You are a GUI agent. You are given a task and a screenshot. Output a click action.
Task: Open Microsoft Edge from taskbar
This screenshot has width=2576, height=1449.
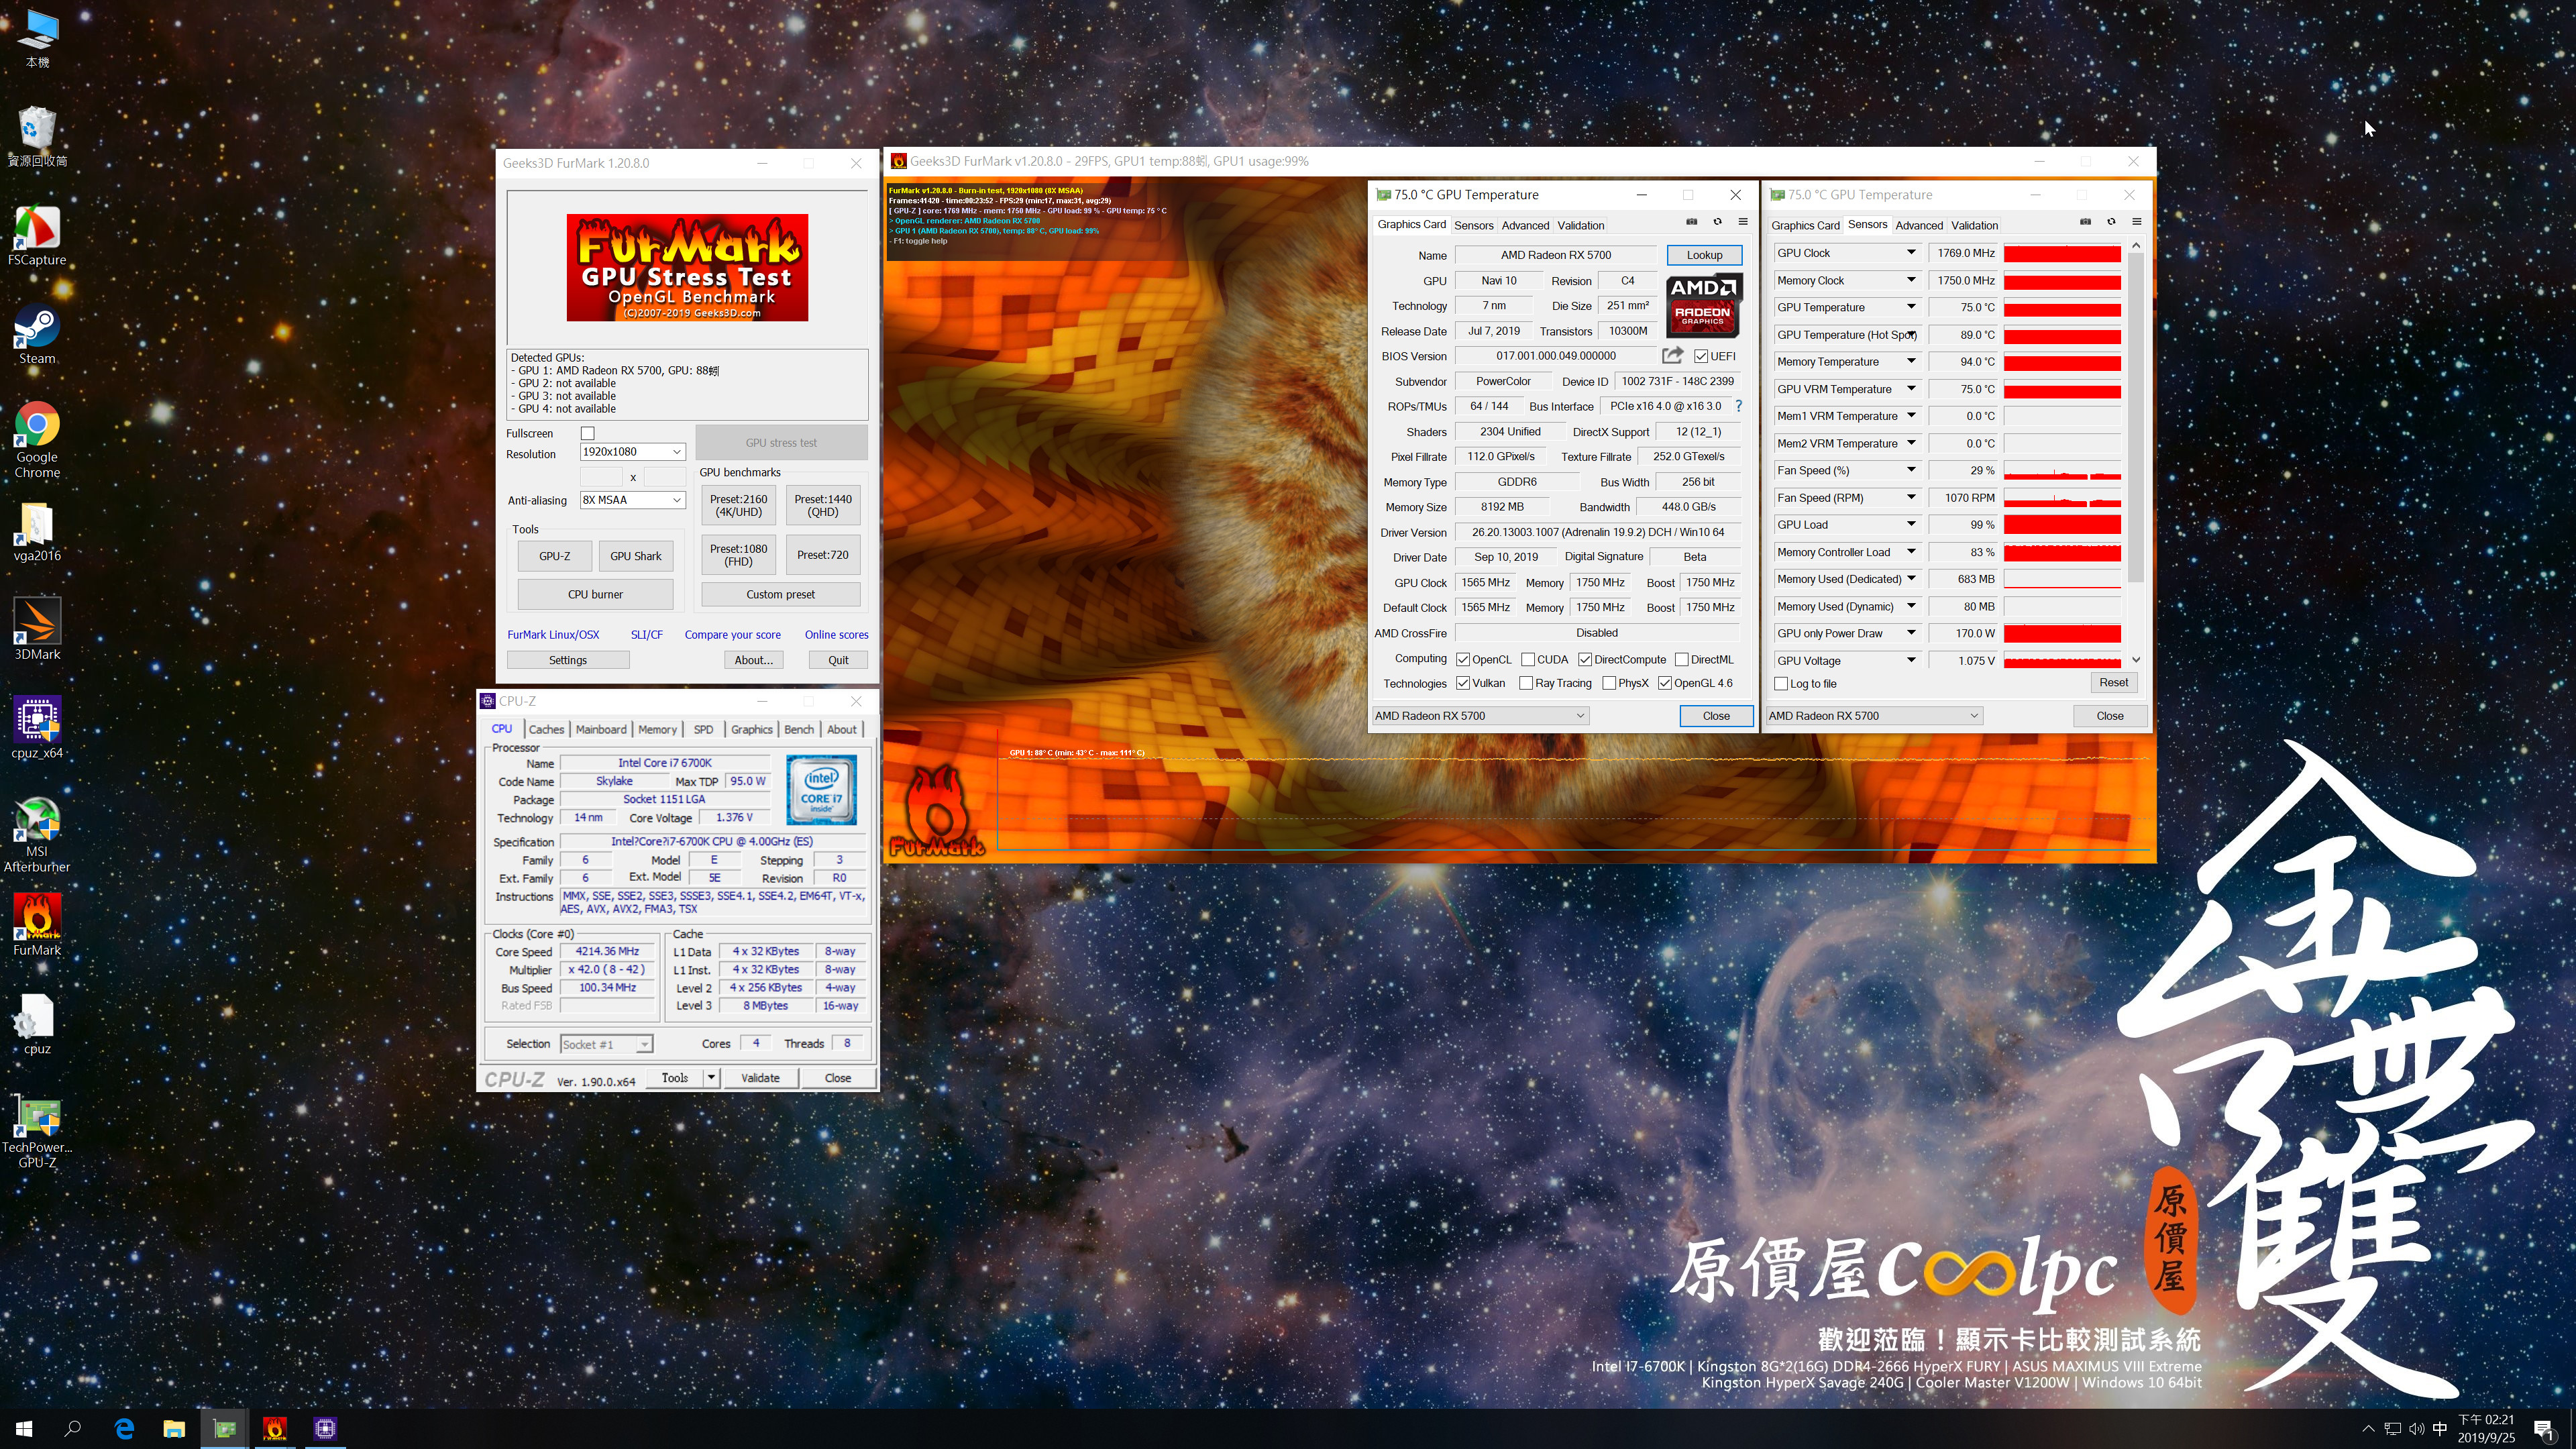(124, 1428)
